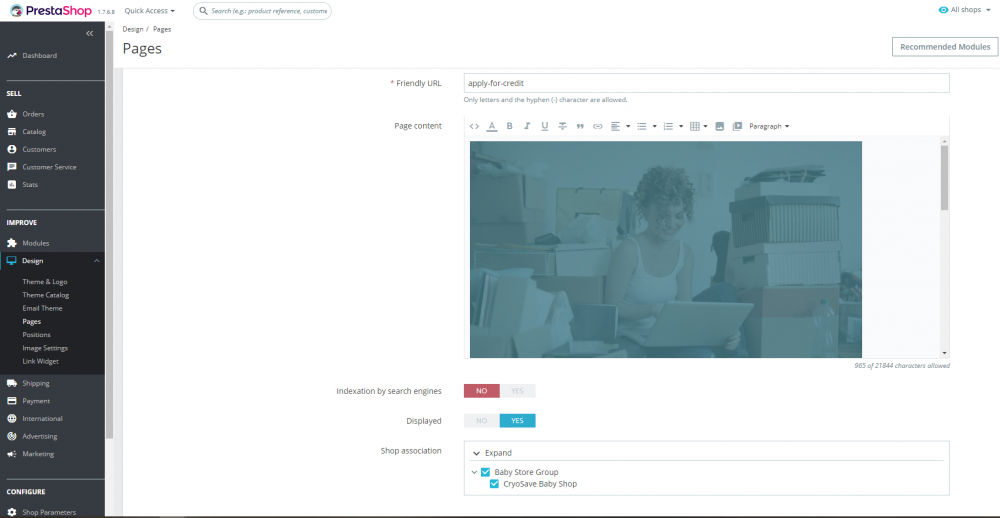
Task: Open Email Theme submenu item
Action: click(x=43, y=309)
